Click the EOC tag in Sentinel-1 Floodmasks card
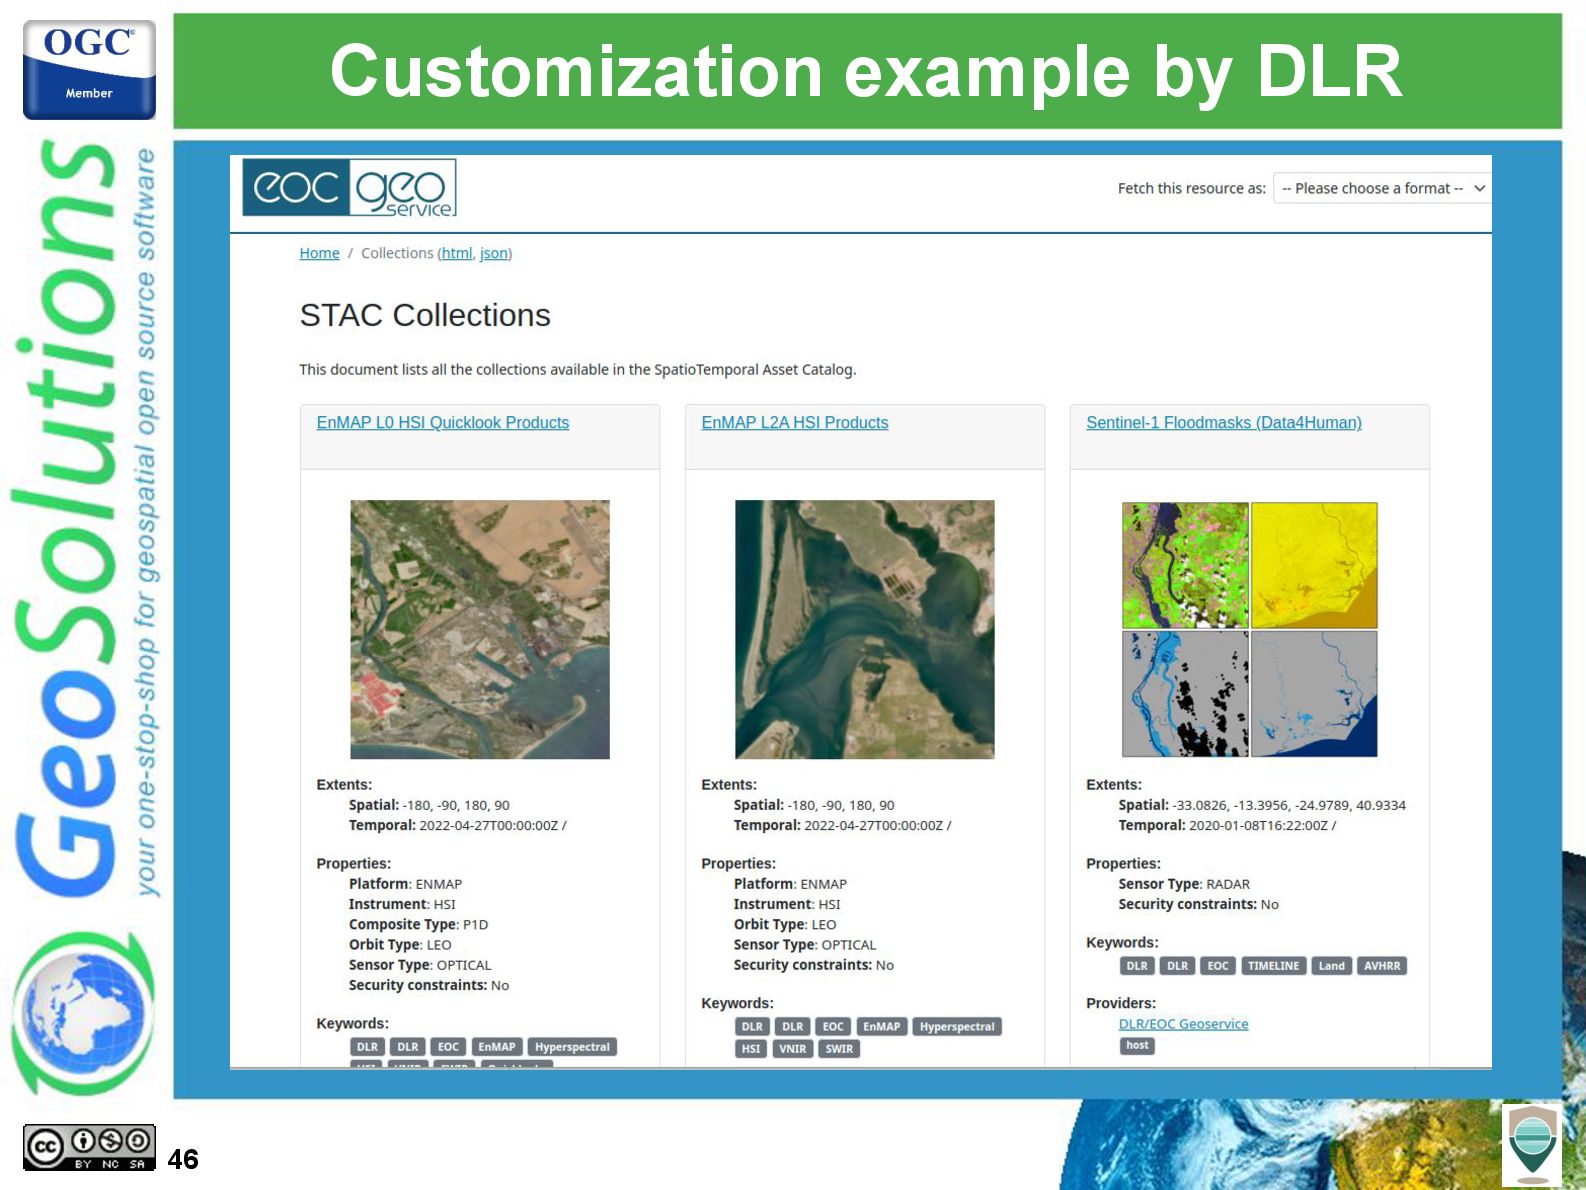The width and height of the screenshot is (1586, 1190). pyautogui.click(x=1217, y=966)
